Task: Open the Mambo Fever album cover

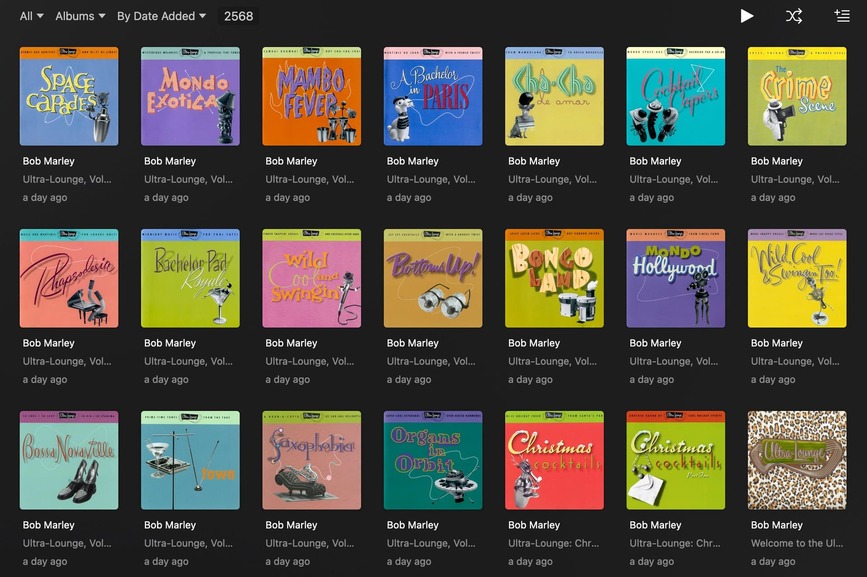Action: [x=311, y=96]
